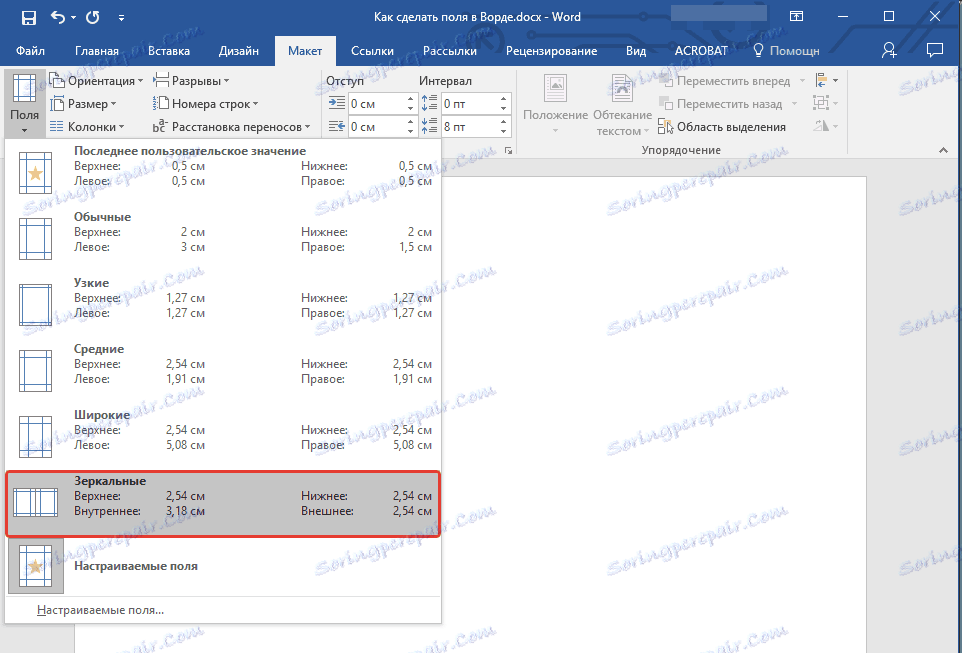Collapse the ribbon with the chevron arrow
The height and width of the screenshot is (653, 962).
943,150
